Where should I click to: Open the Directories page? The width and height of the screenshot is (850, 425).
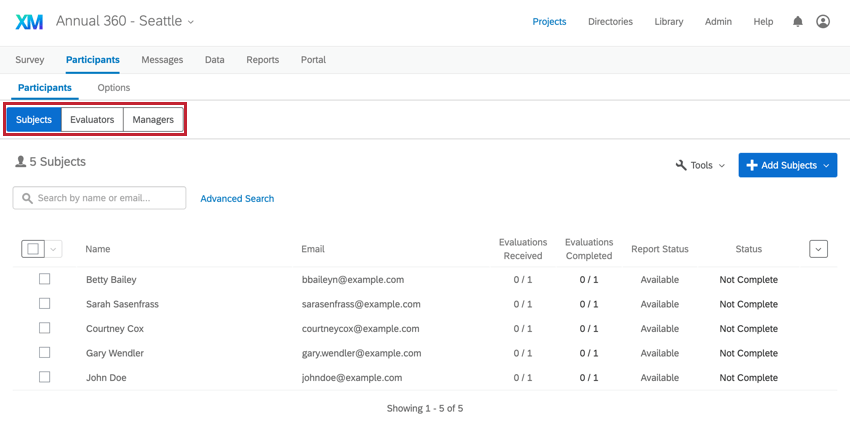click(610, 21)
